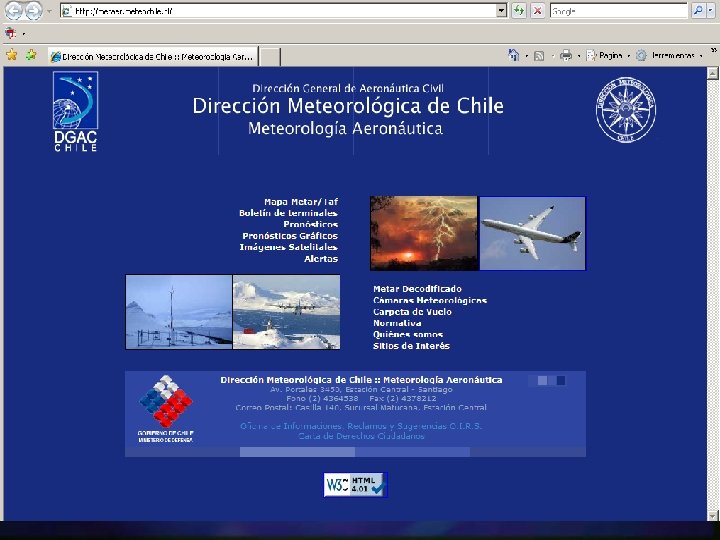Click the Home page icon

(x=514, y=56)
